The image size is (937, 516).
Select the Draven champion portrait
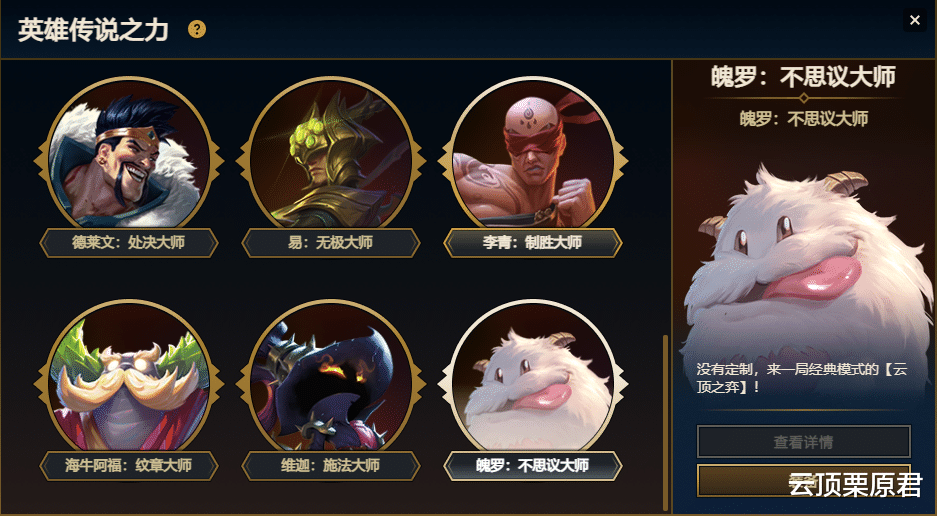128,155
